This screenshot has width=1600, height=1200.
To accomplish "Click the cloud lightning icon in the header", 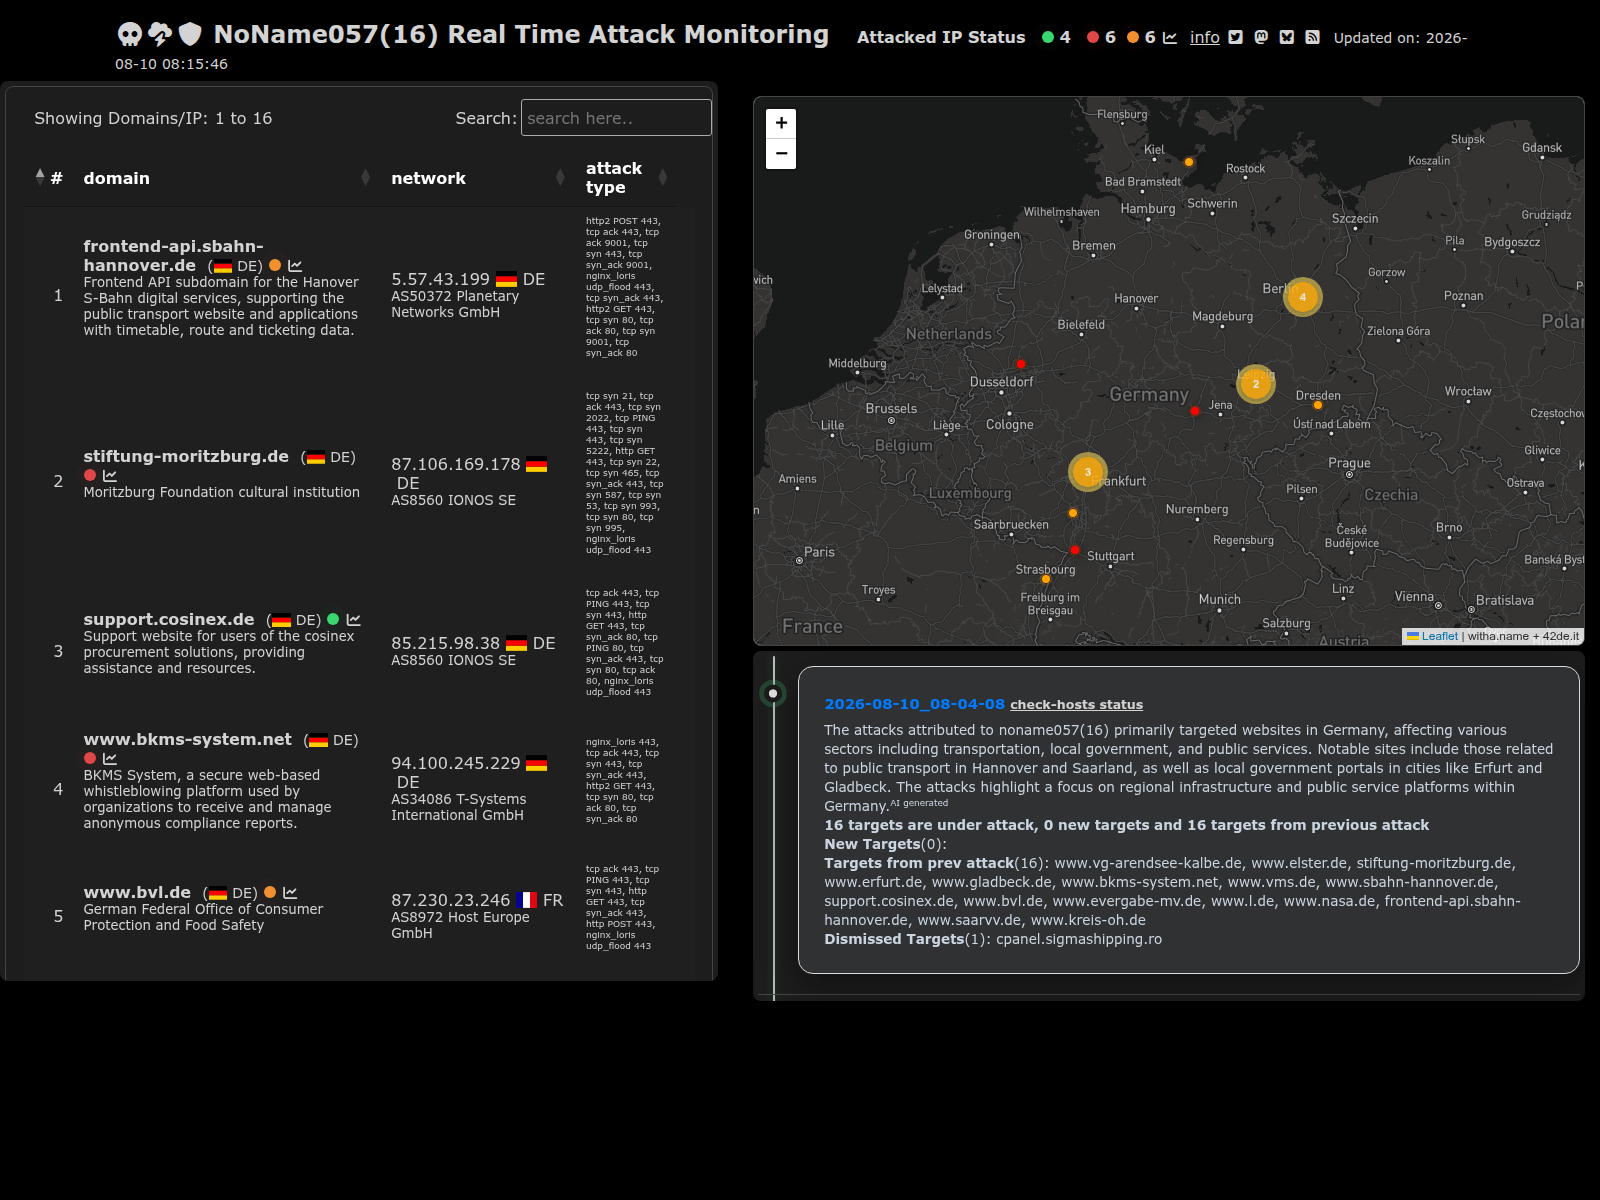I will [x=160, y=35].
